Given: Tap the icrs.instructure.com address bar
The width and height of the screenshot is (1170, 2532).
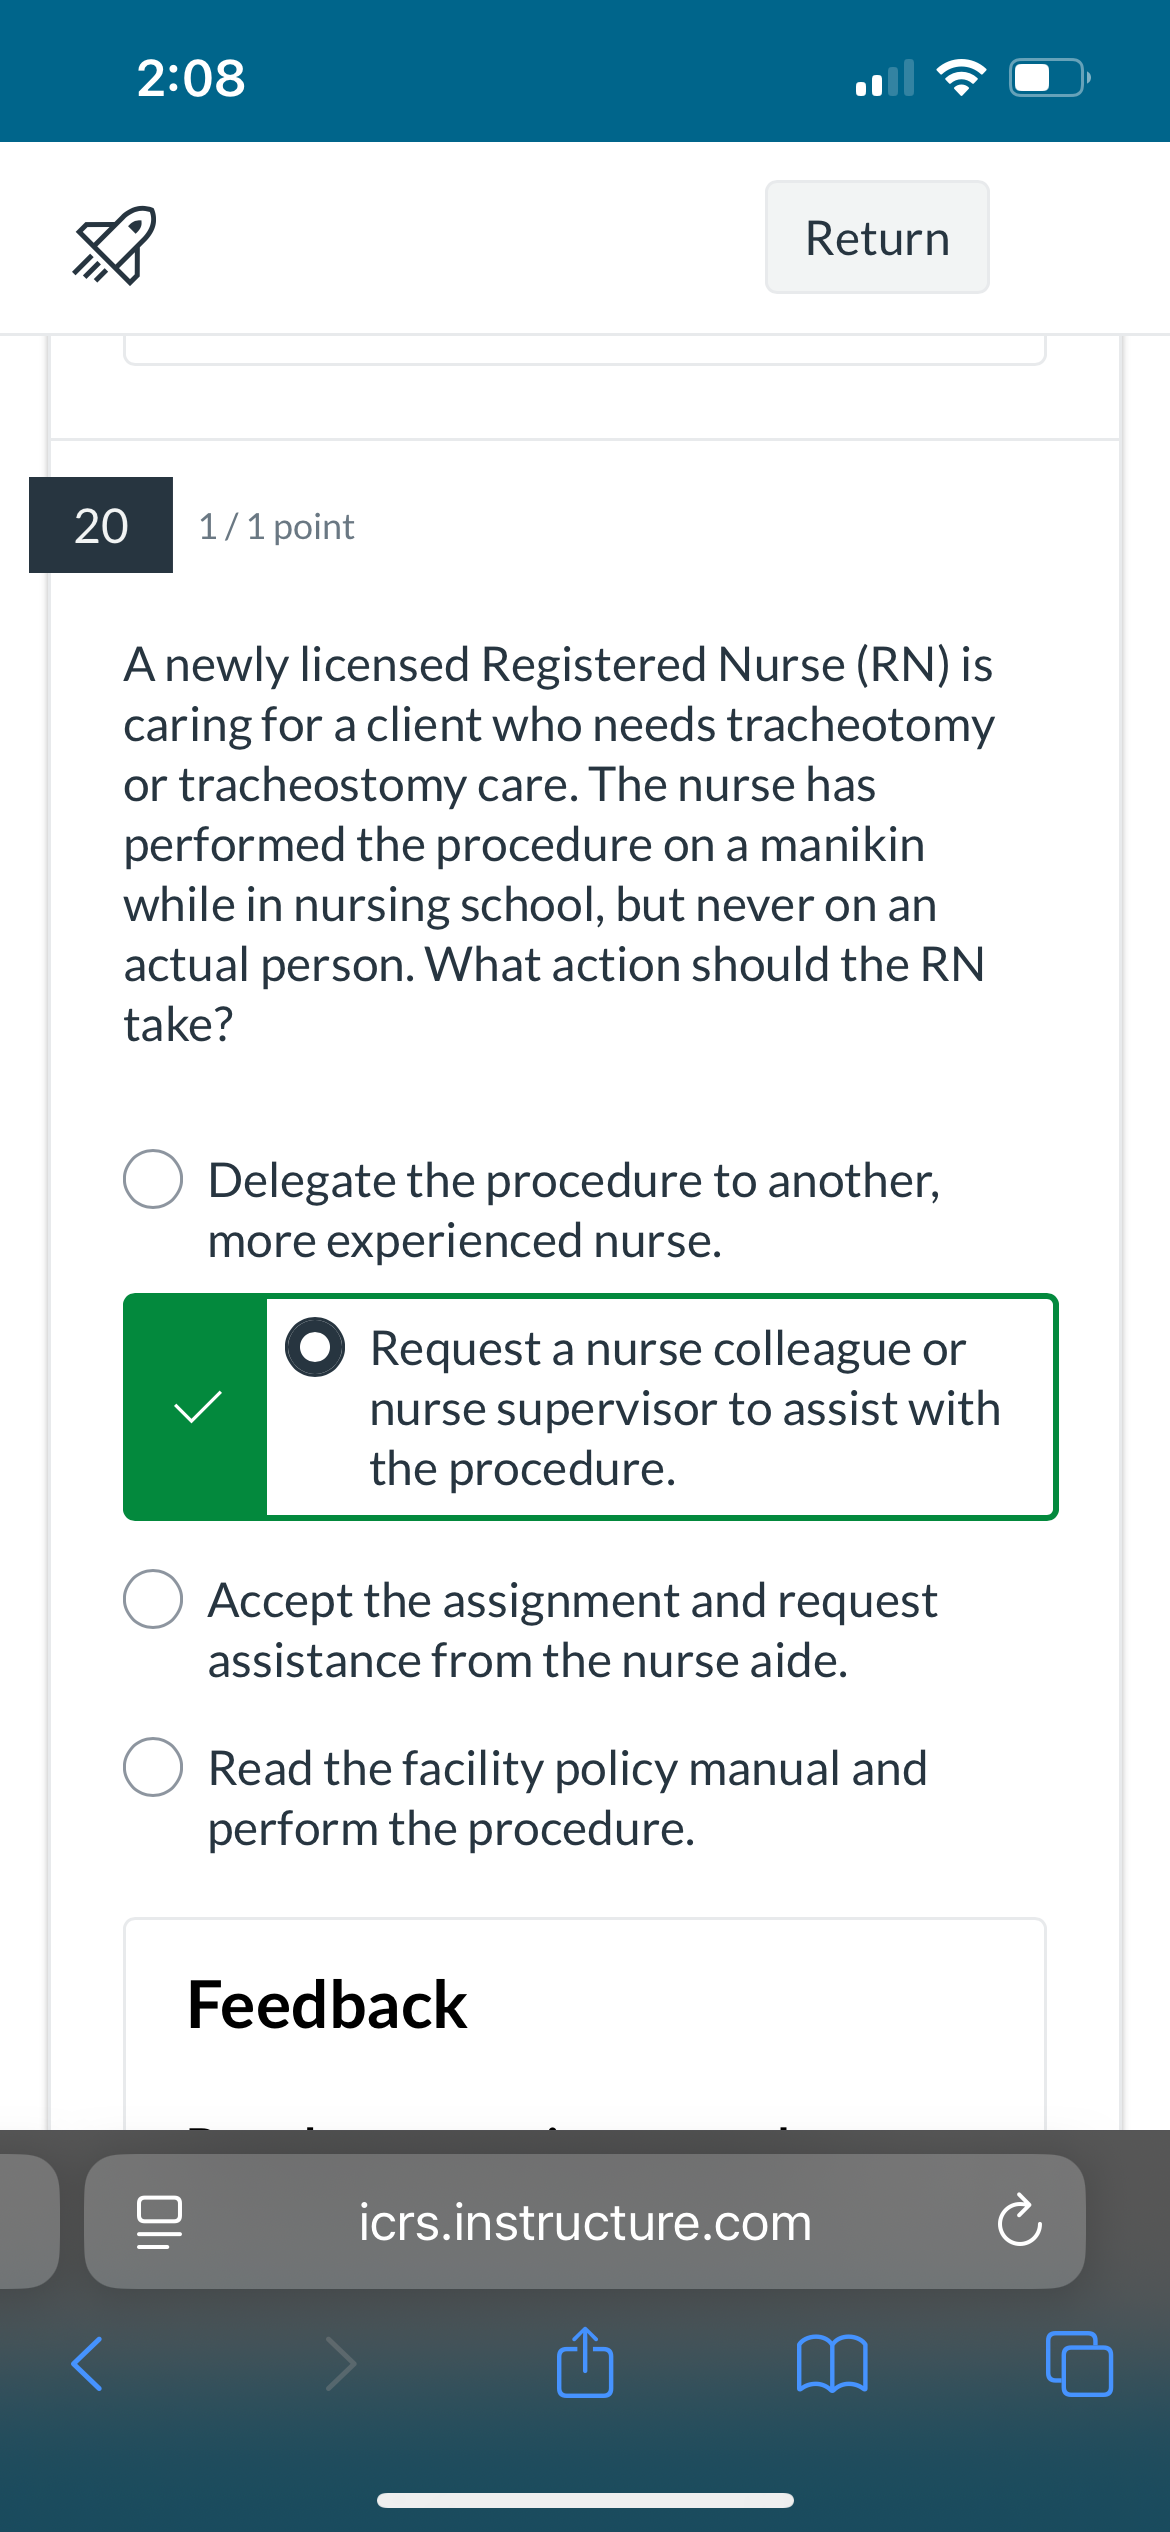Looking at the screenshot, I should click(585, 2221).
